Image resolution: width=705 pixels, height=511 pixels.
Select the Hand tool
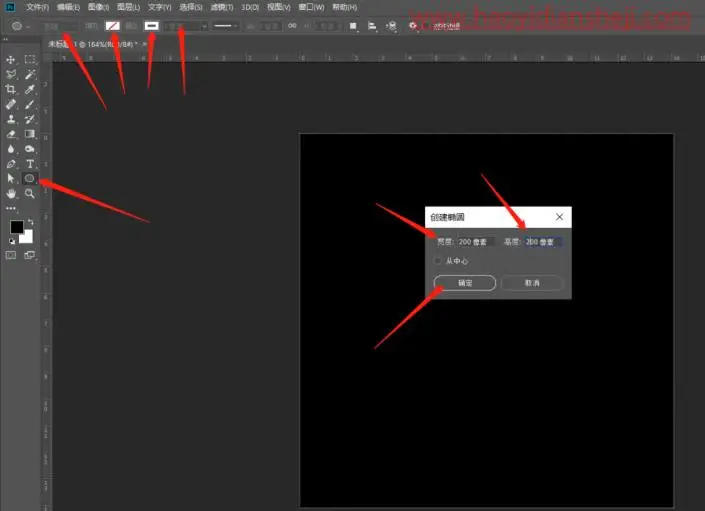click(x=11, y=193)
